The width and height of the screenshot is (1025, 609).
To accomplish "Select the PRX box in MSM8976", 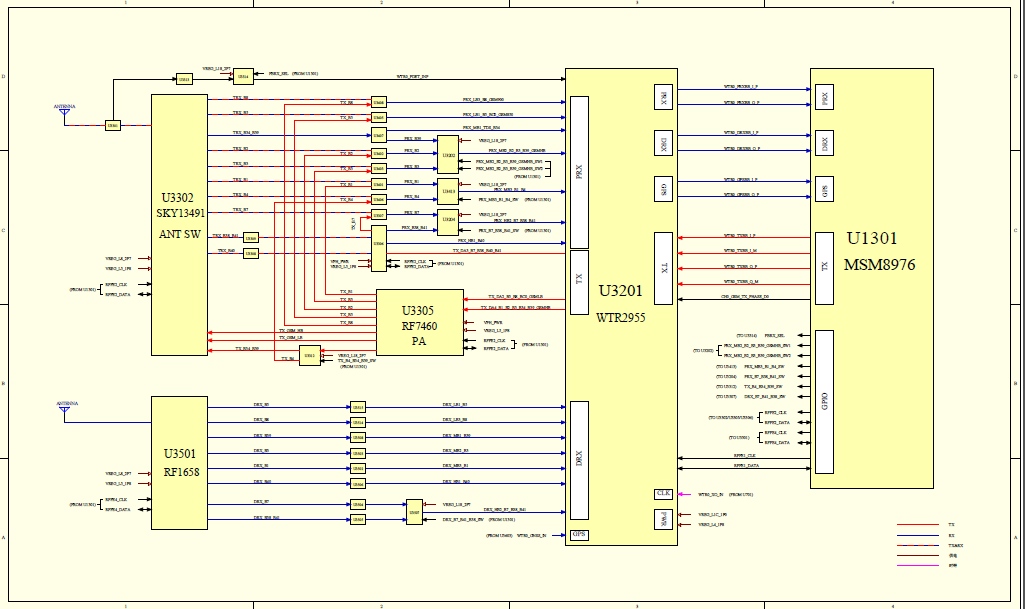I will coord(824,97).
